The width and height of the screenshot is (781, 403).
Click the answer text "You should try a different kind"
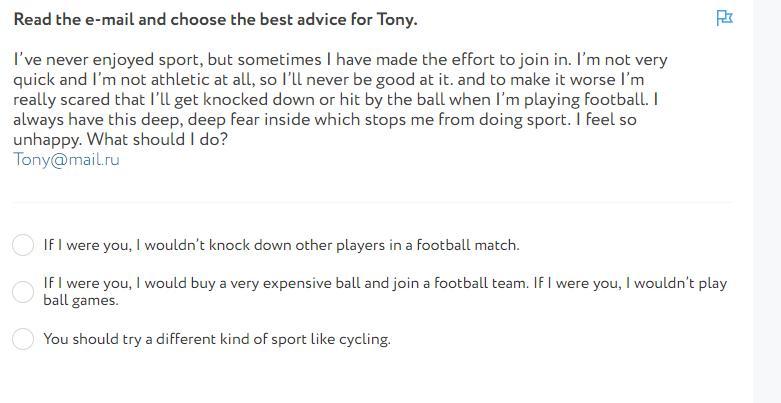[x=150, y=339]
